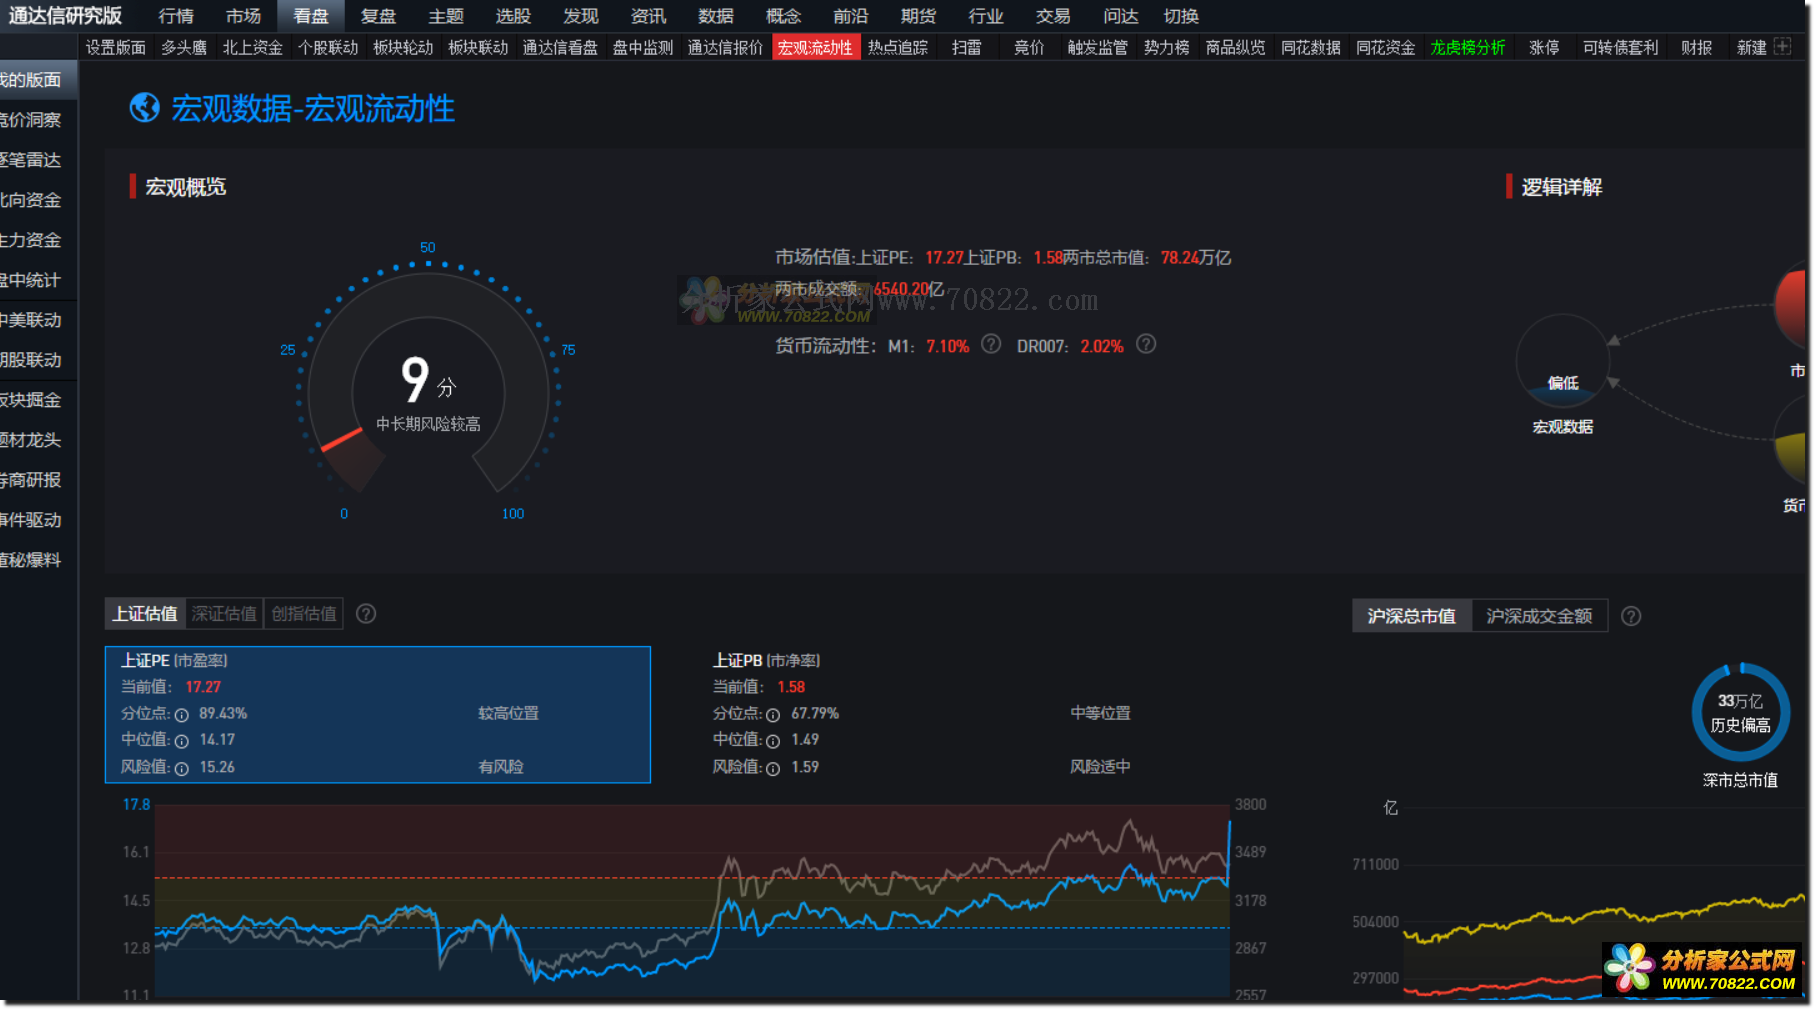Select 板块掘金 in left sidebar

click(38, 400)
